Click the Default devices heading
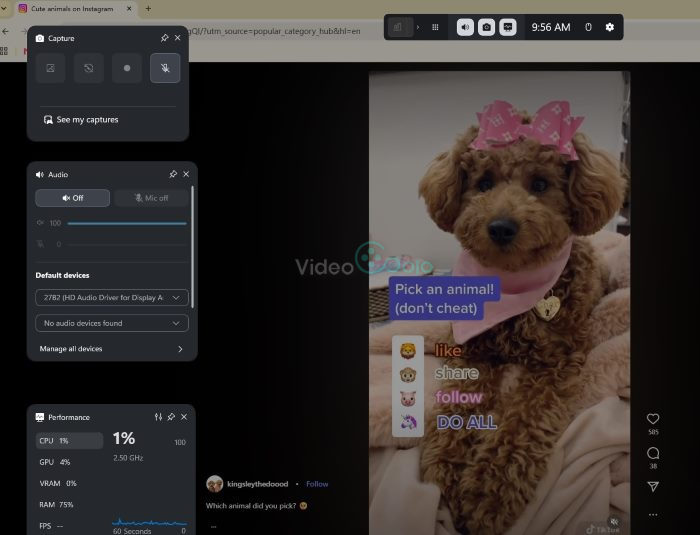This screenshot has height=535, width=700. (x=62, y=276)
